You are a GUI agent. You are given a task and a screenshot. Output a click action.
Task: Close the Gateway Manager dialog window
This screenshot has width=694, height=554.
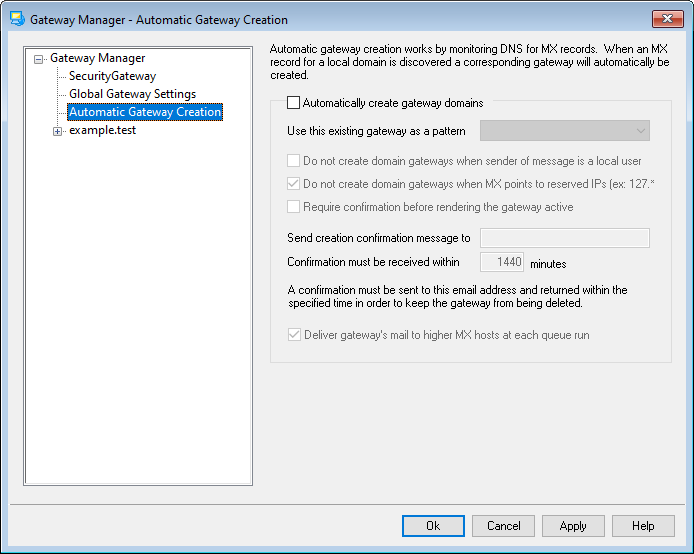(667, 19)
